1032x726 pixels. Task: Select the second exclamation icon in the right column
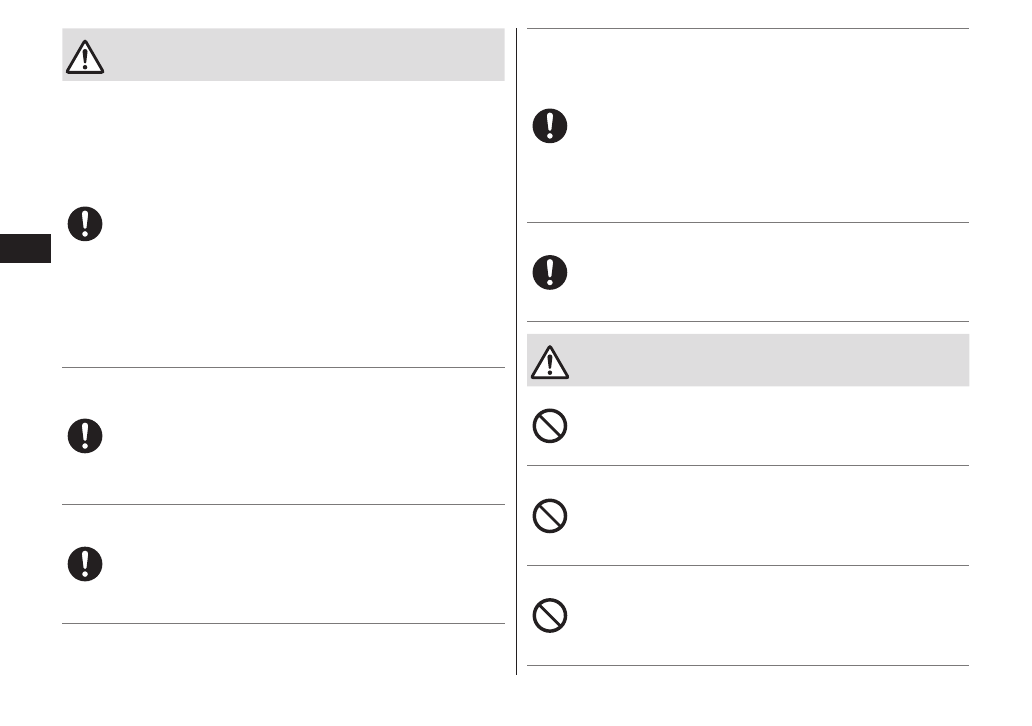click(x=550, y=272)
